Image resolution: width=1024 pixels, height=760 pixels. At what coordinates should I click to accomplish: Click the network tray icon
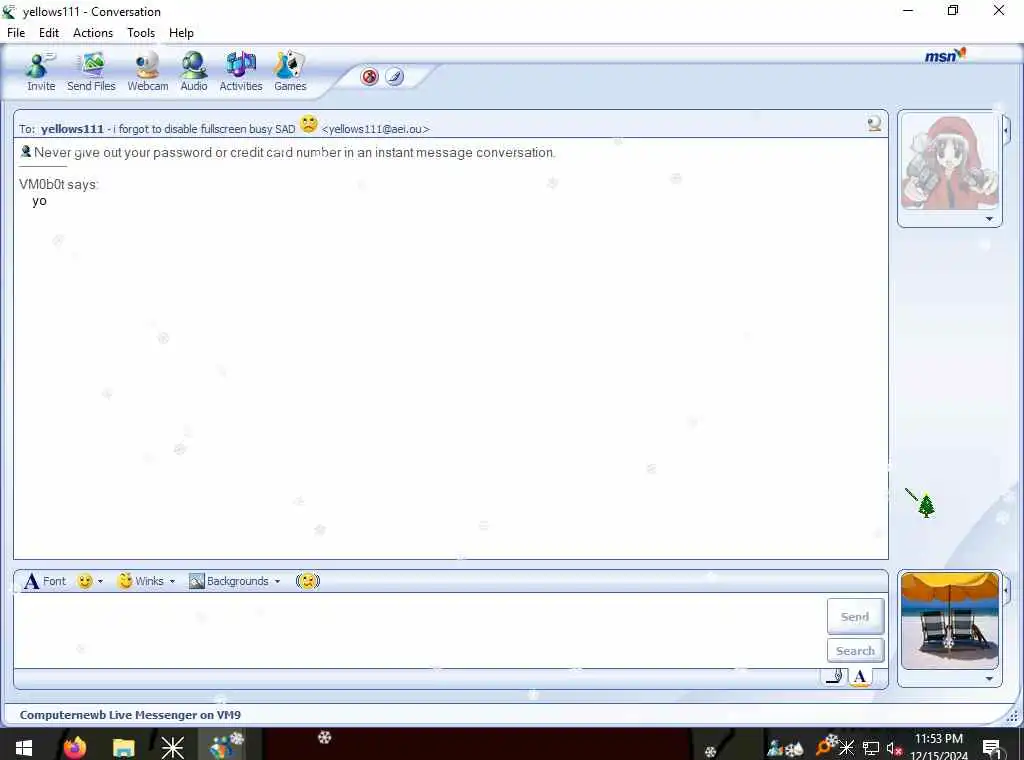click(871, 748)
